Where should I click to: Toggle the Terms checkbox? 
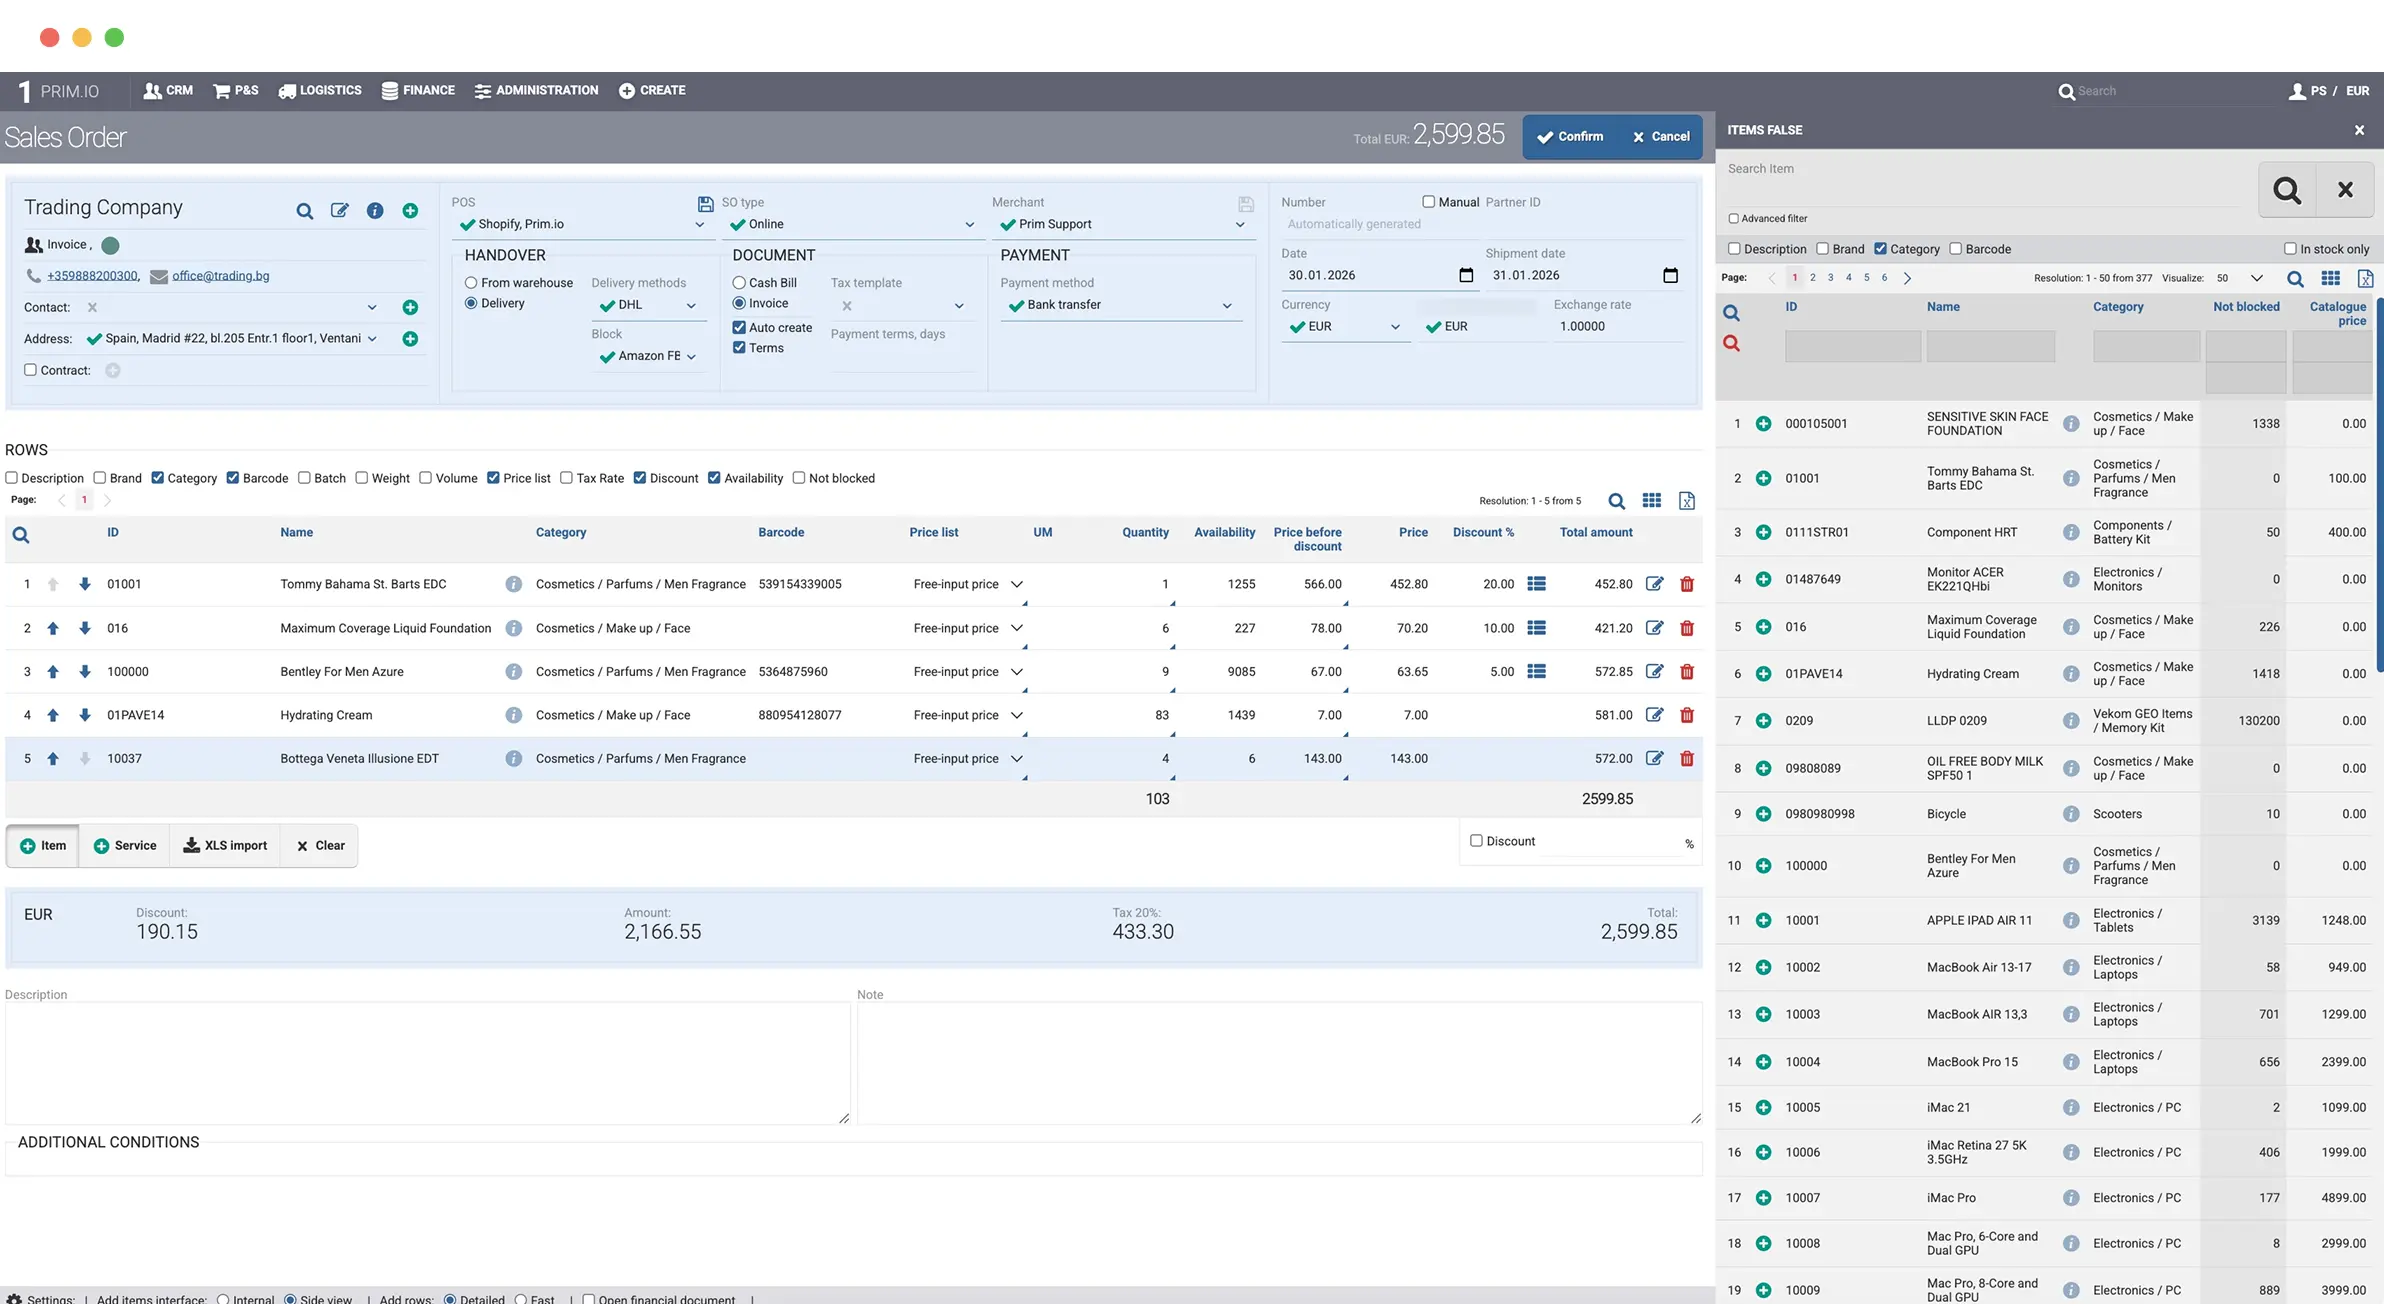739,348
